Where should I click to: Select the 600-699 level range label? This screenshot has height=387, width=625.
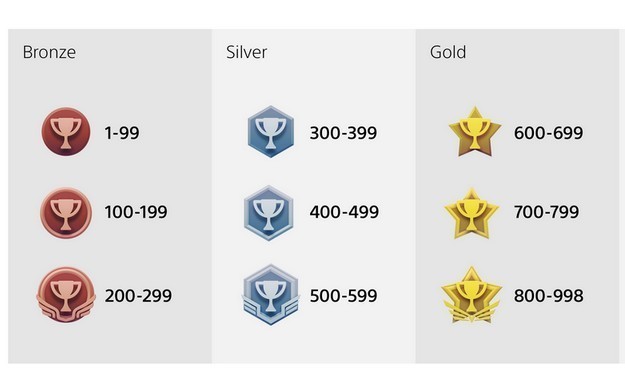click(548, 133)
